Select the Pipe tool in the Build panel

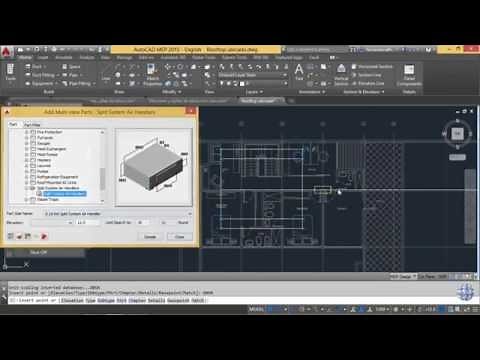coord(71,75)
